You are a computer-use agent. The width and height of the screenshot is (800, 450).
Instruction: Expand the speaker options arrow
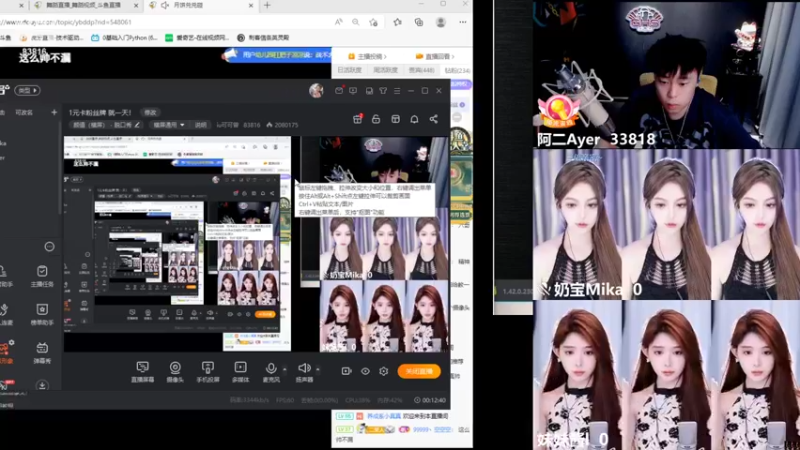coord(318,368)
